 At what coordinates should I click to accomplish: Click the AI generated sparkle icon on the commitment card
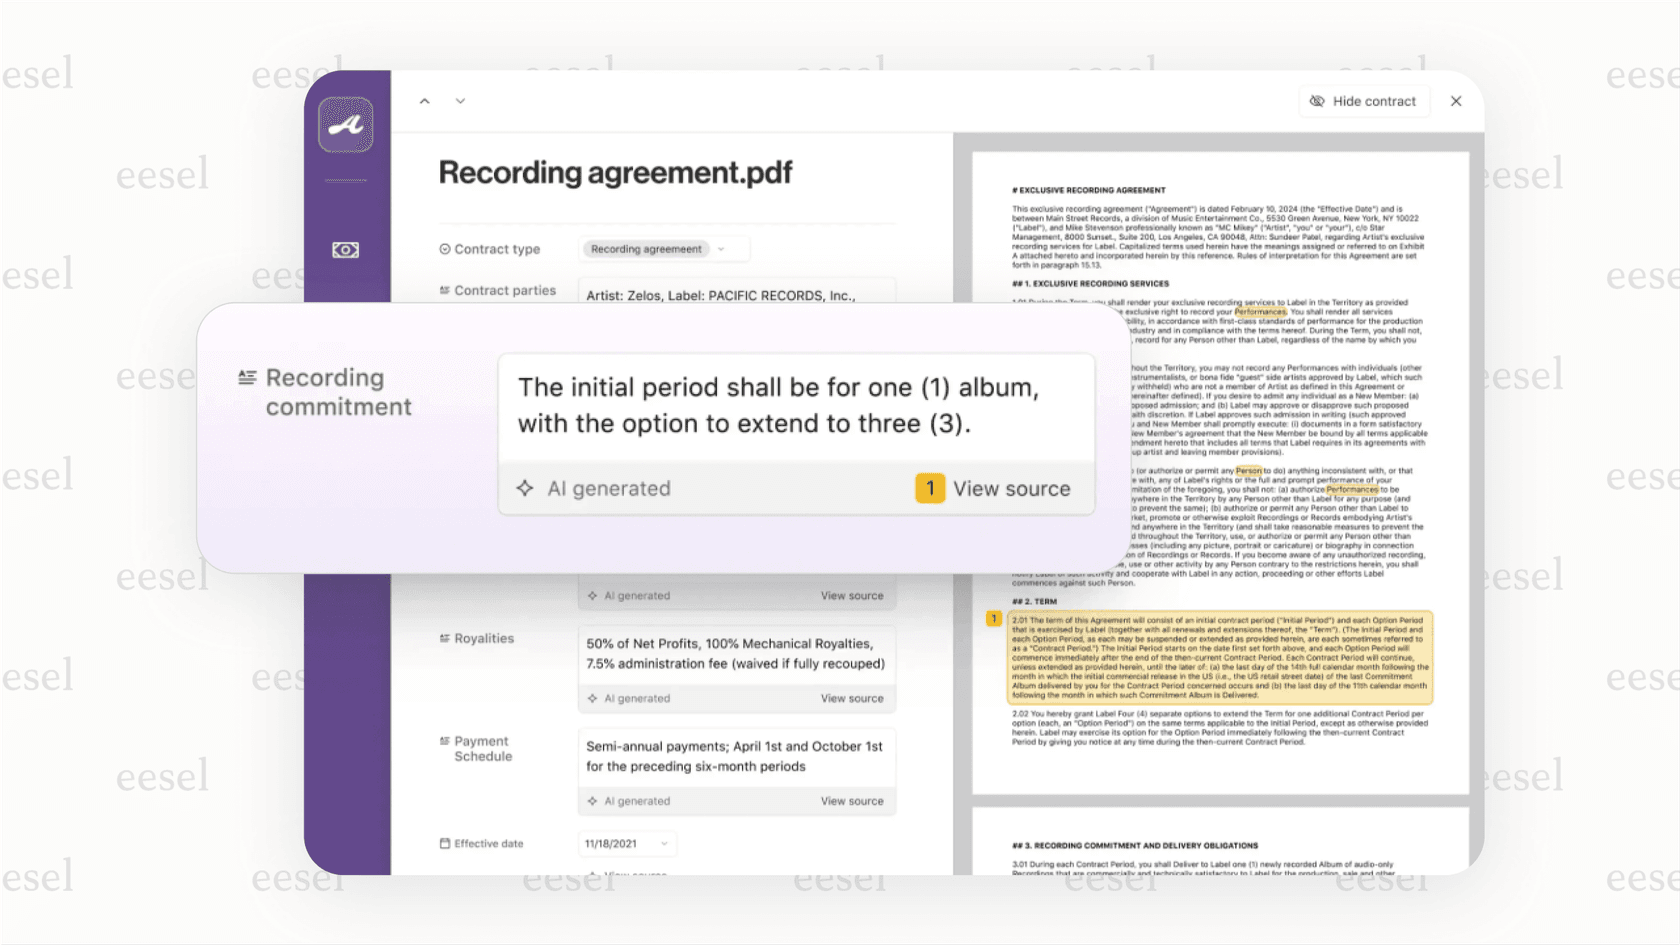coord(525,488)
